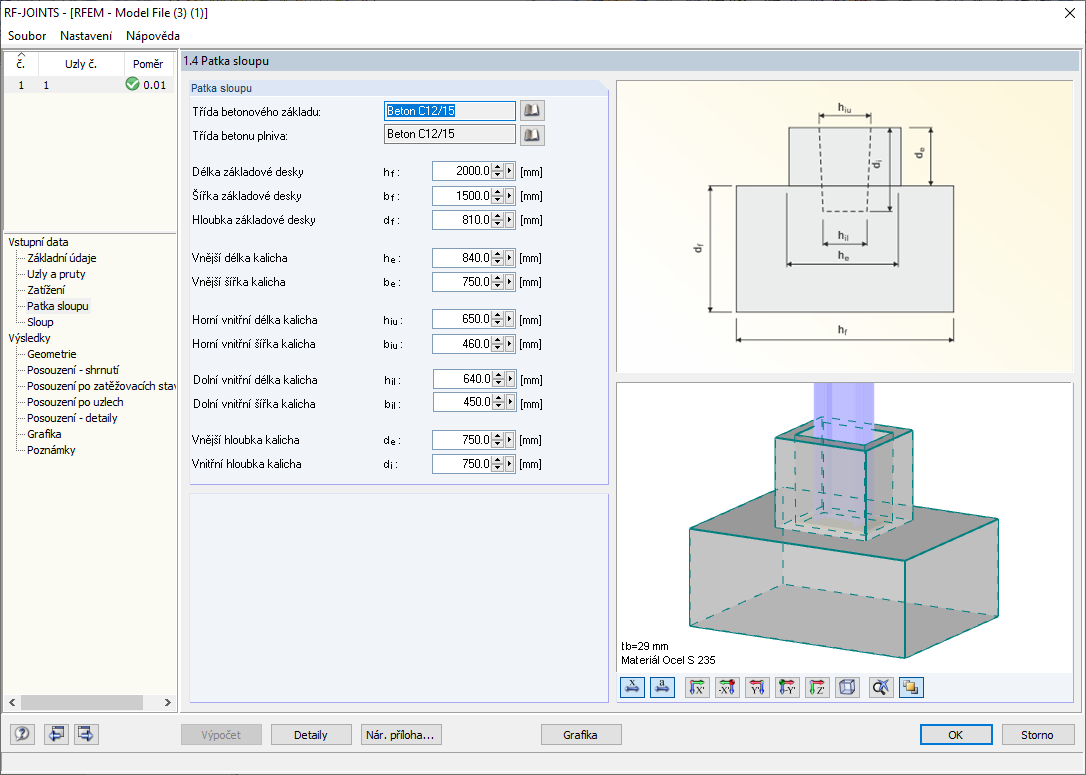Open Geometrie under Výsledky

pos(51,354)
